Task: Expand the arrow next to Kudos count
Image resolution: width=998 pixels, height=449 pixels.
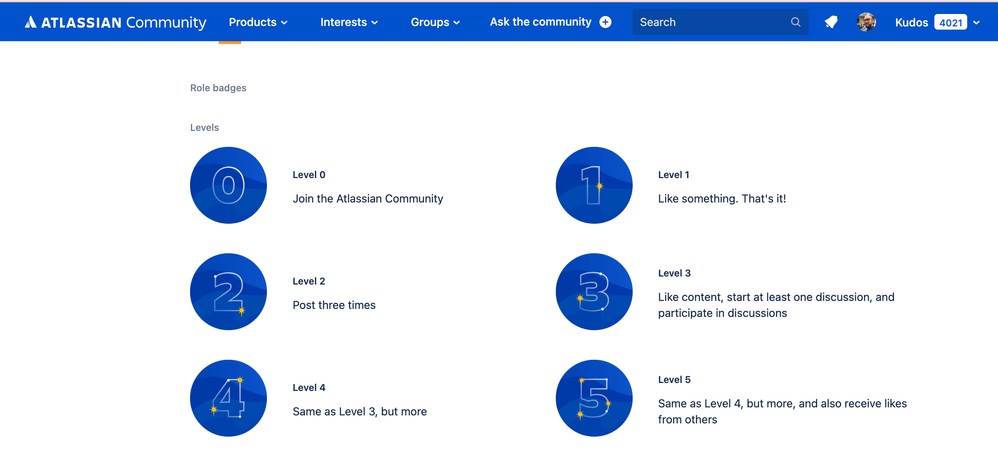Action: 976,22
